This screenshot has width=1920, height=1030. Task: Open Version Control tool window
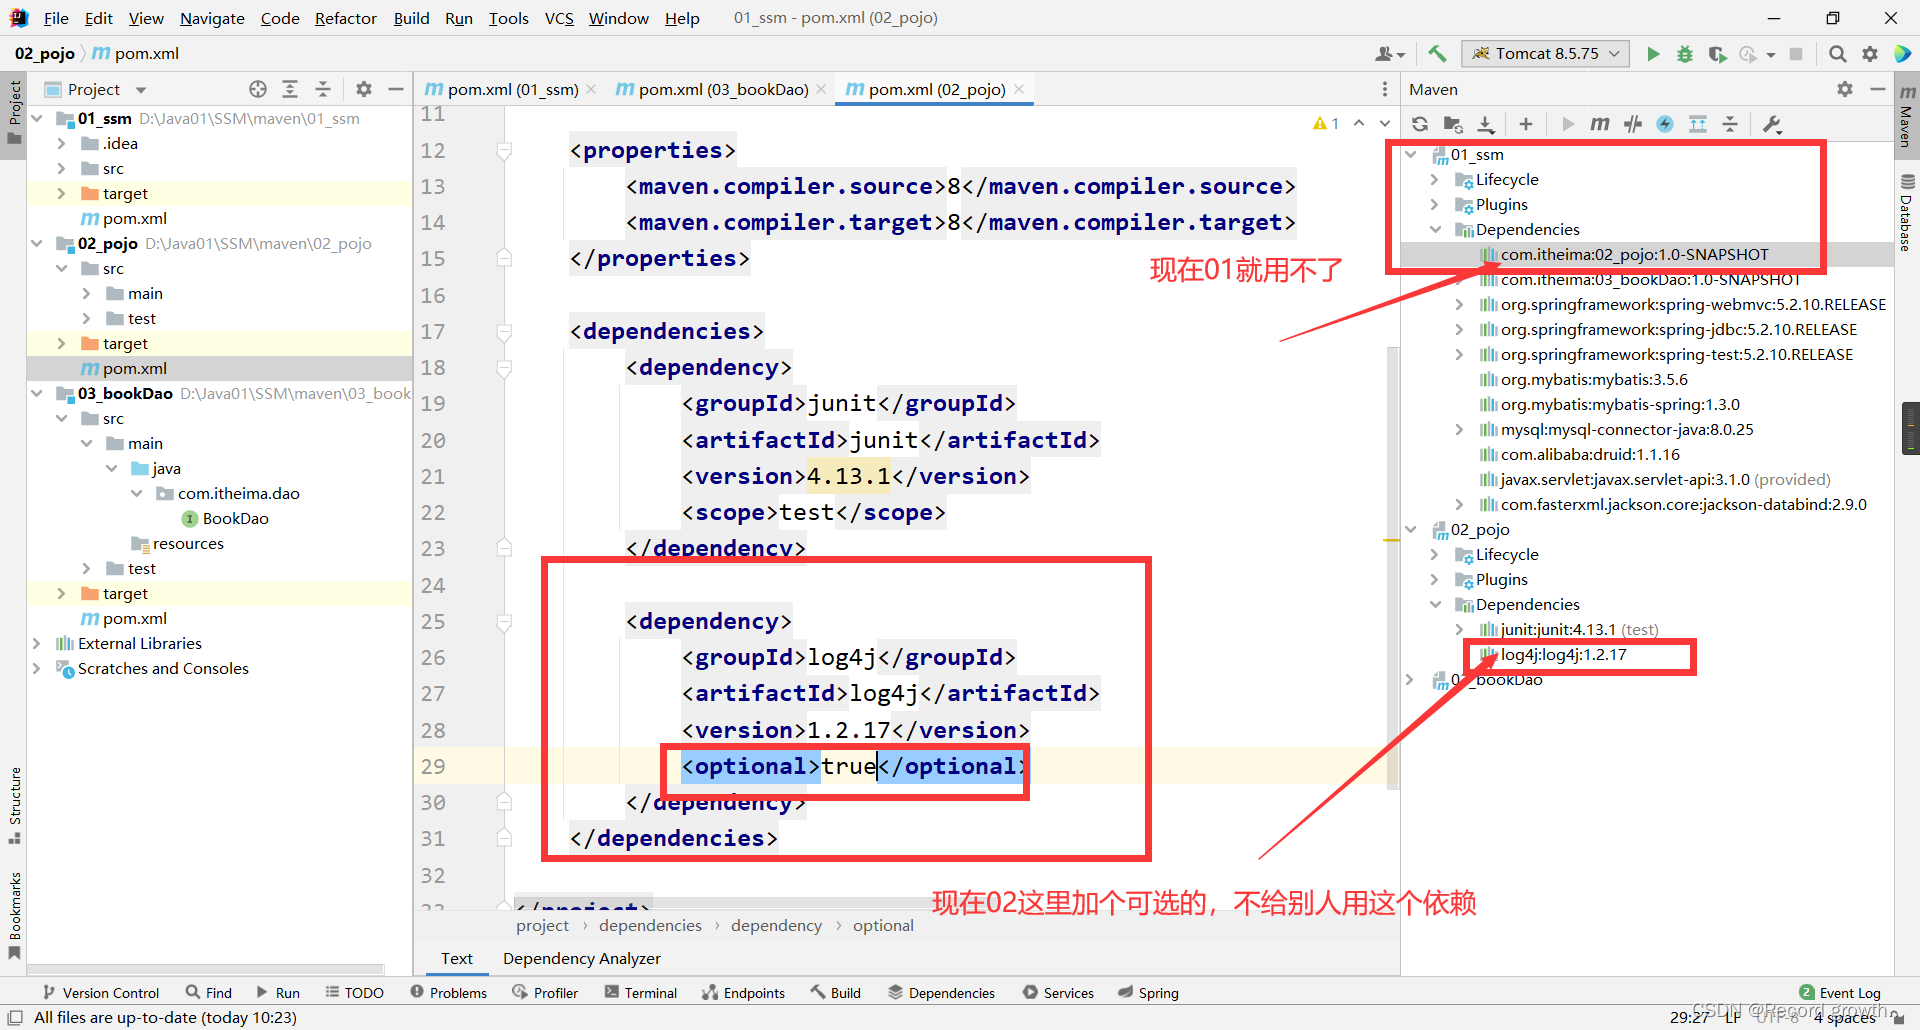click(x=101, y=992)
